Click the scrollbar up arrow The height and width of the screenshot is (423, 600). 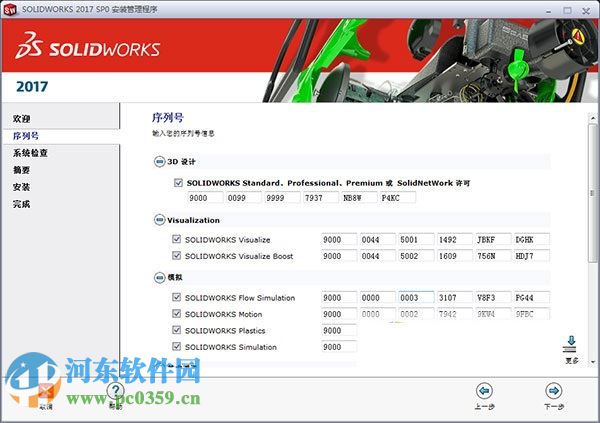[x=593, y=118]
